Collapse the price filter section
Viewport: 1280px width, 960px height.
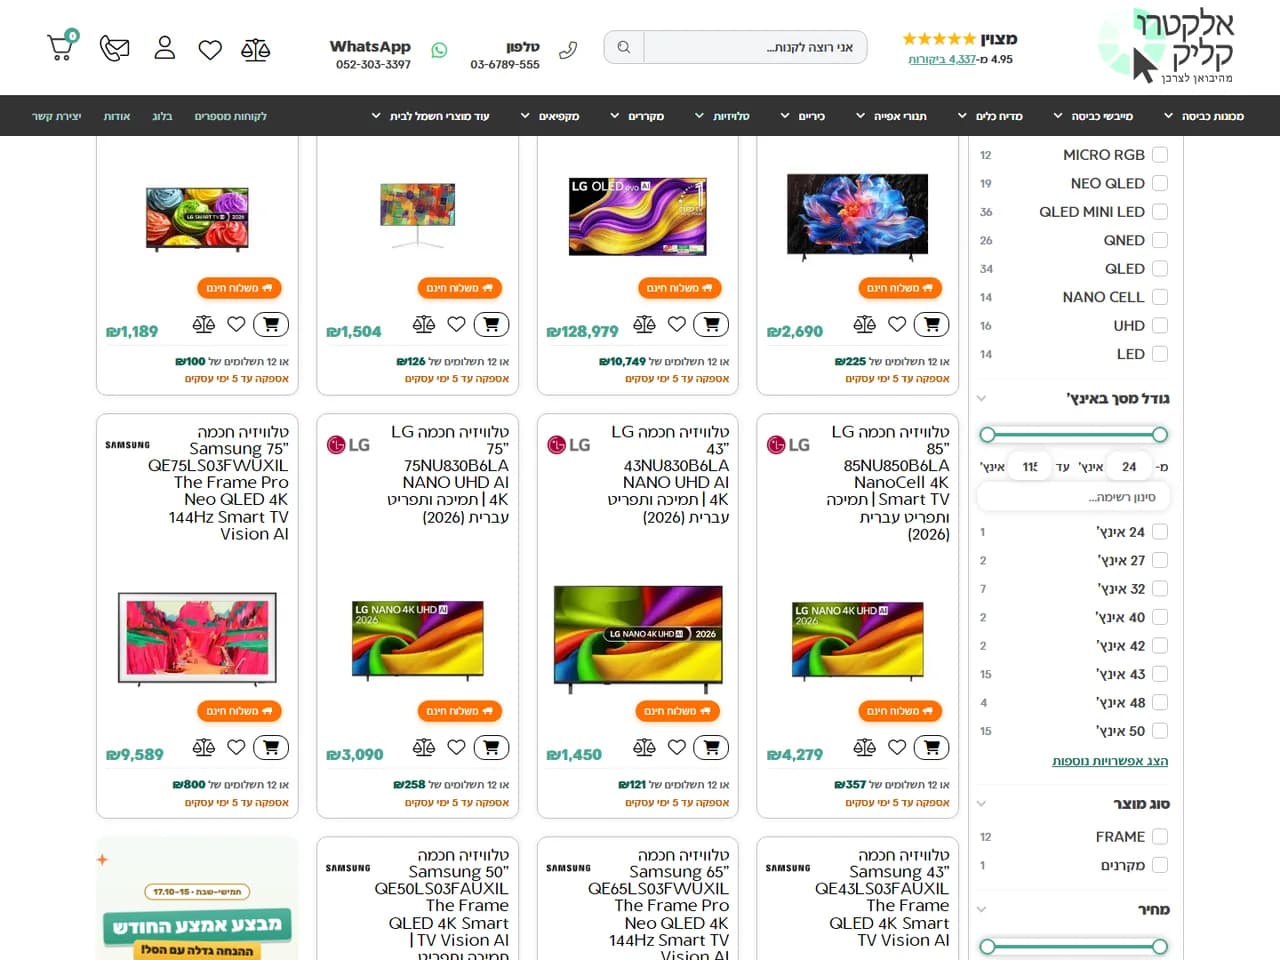pyautogui.click(x=981, y=909)
